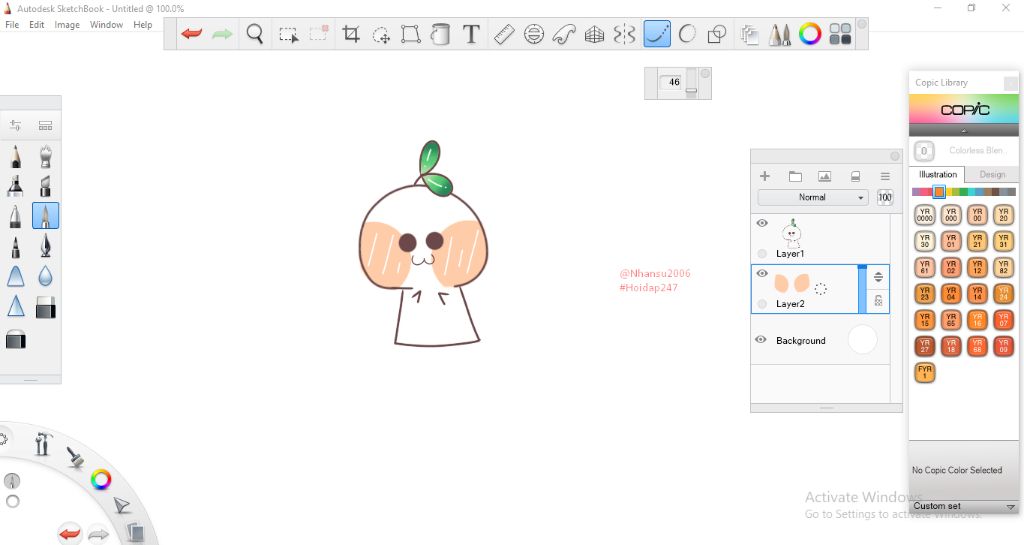Enable the Ruler guide
The image size is (1024, 545).
tap(504, 34)
